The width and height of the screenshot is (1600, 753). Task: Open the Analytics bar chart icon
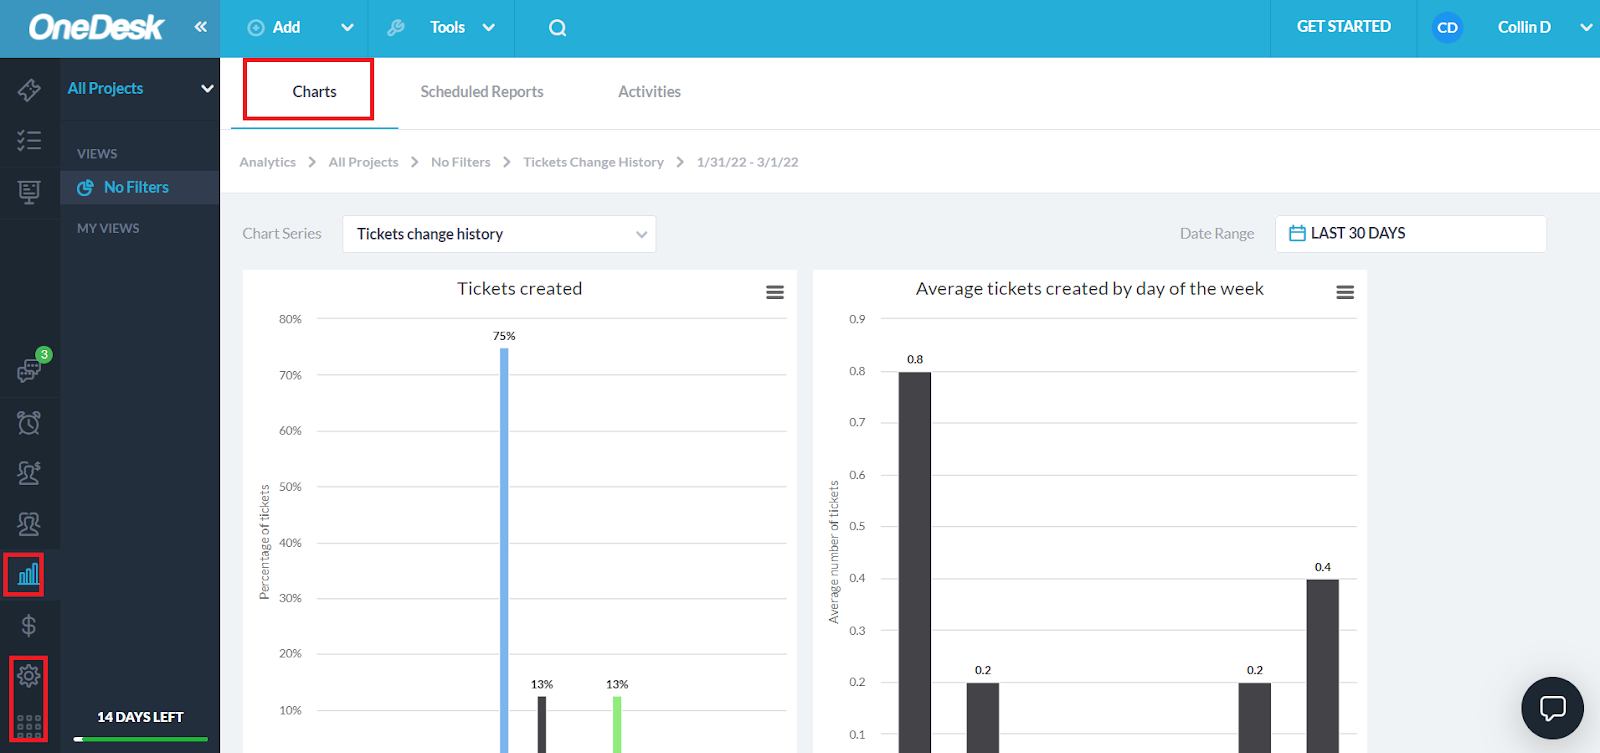click(x=29, y=574)
